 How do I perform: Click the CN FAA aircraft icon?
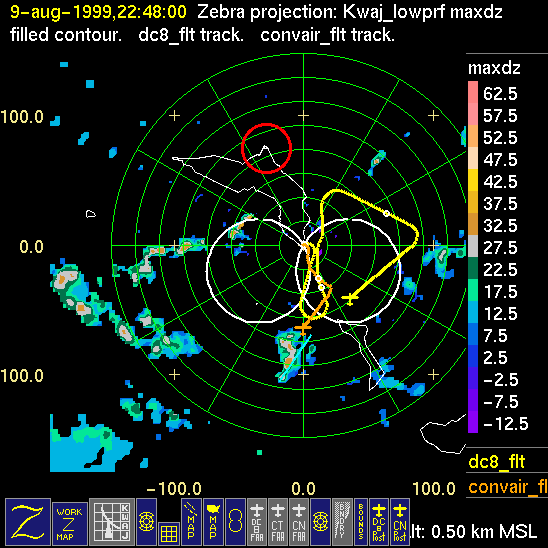pyautogui.click(x=299, y=522)
